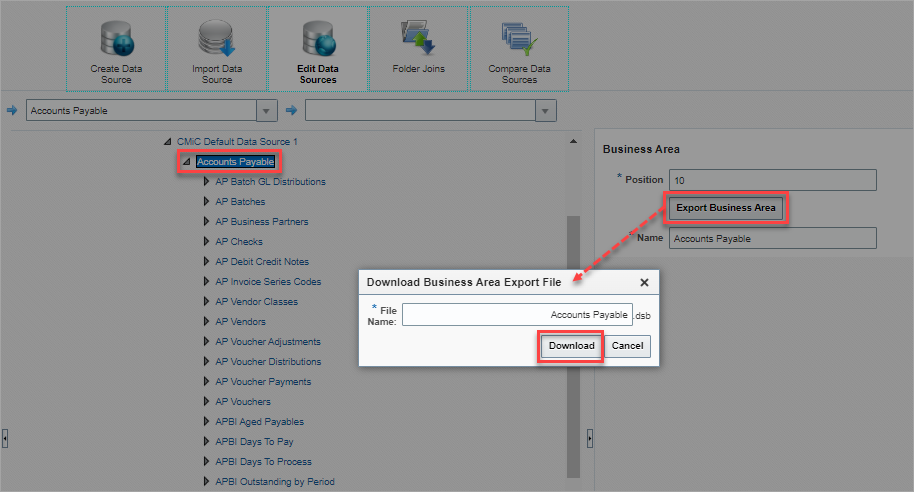Select the AP Checks folder label

[239, 241]
